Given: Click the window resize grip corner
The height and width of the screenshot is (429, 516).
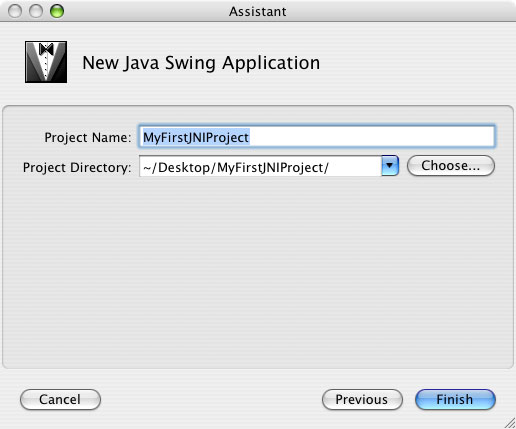Looking at the screenshot, I should (510, 423).
